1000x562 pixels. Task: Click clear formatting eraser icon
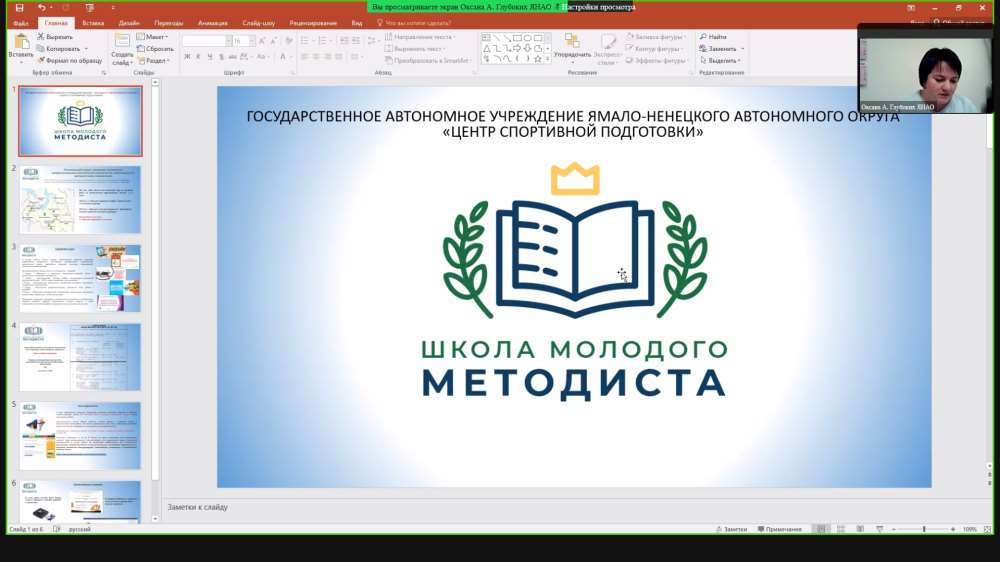point(289,41)
